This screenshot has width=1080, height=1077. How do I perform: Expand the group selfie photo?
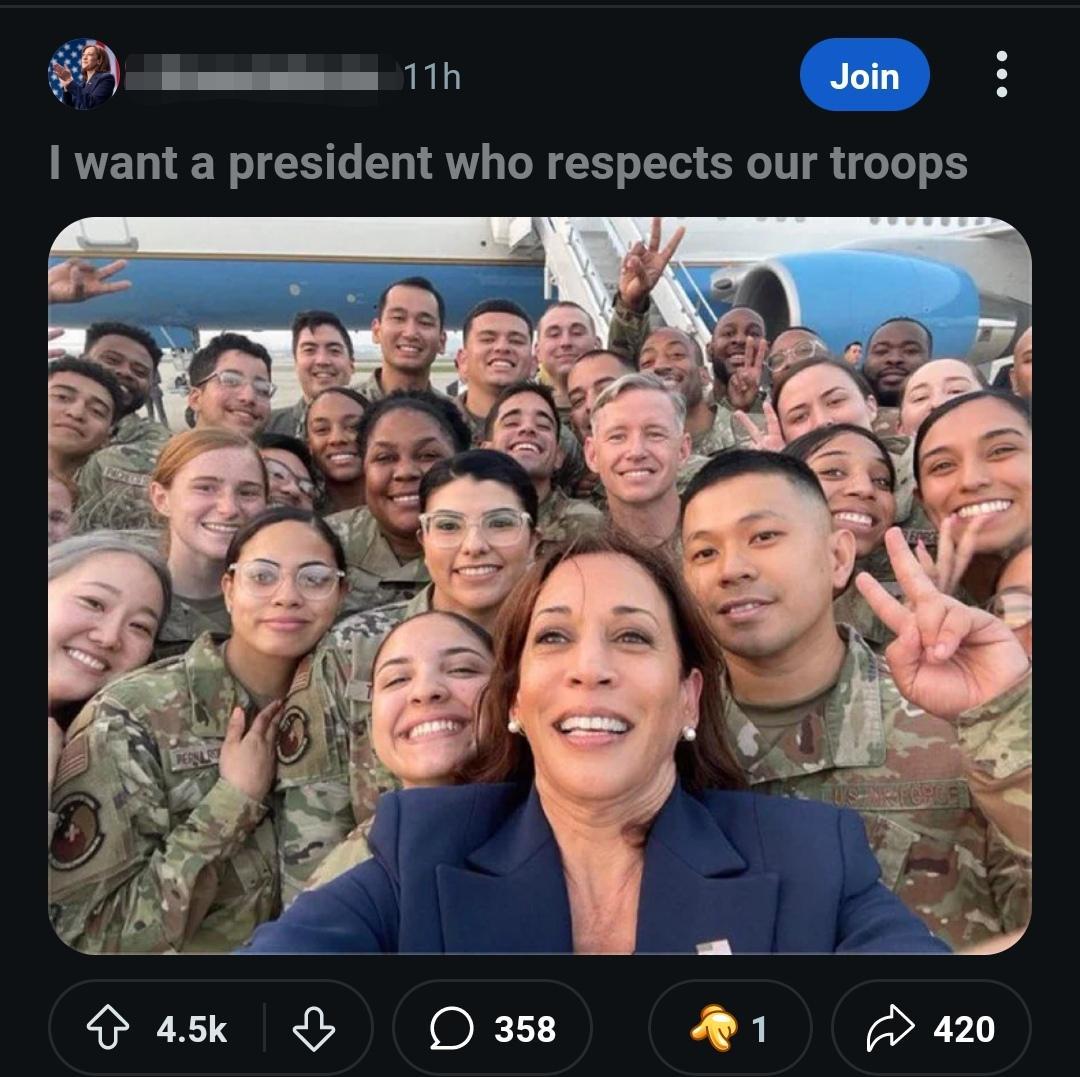tap(539, 585)
